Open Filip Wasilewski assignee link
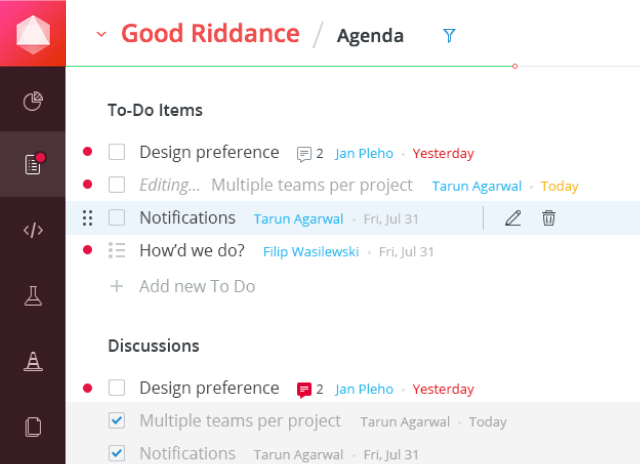The image size is (640, 464). click(310, 252)
